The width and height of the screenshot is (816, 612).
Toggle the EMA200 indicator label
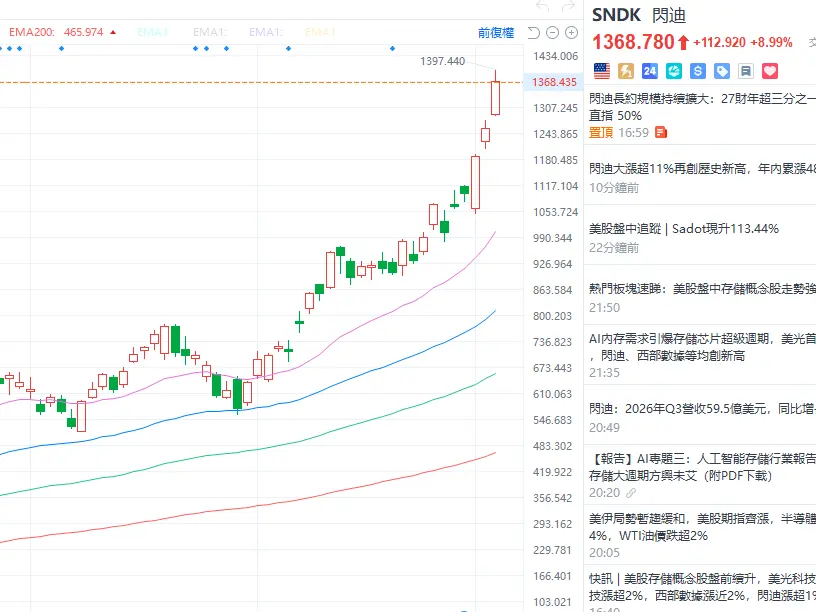(x=31, y=32)
